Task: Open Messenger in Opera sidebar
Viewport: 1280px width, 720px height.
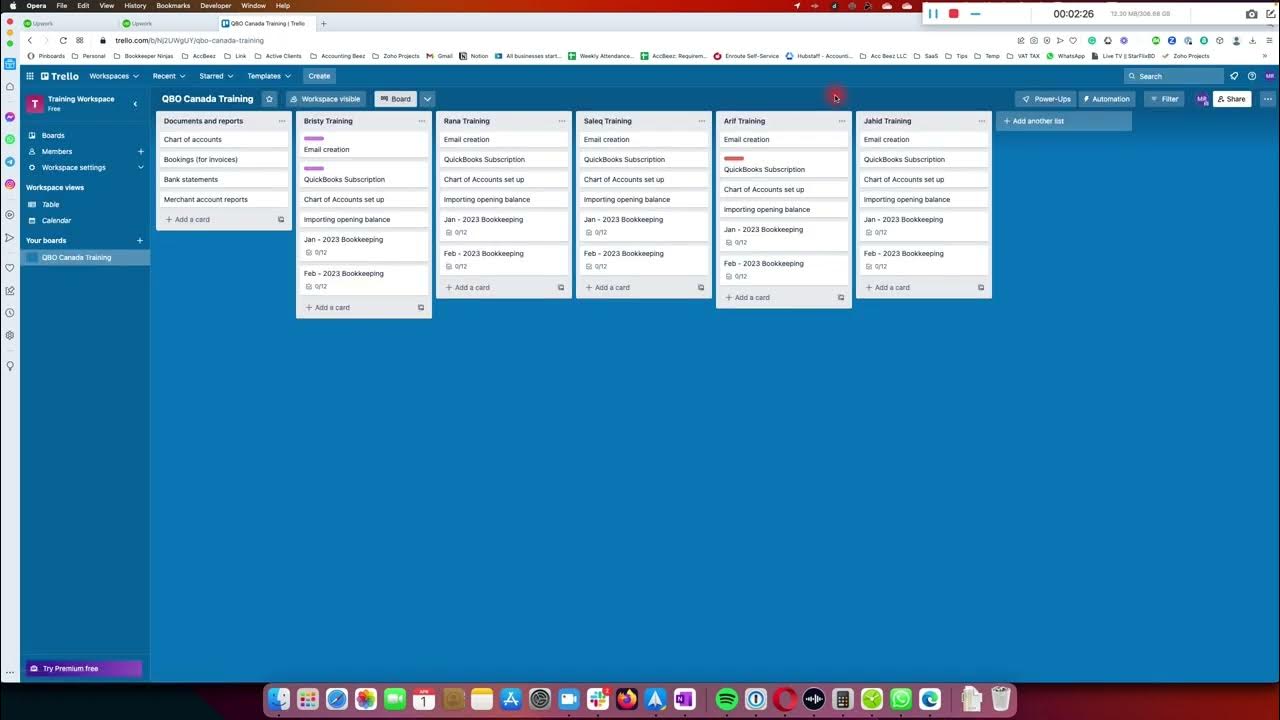Action: tap(10, 117)
